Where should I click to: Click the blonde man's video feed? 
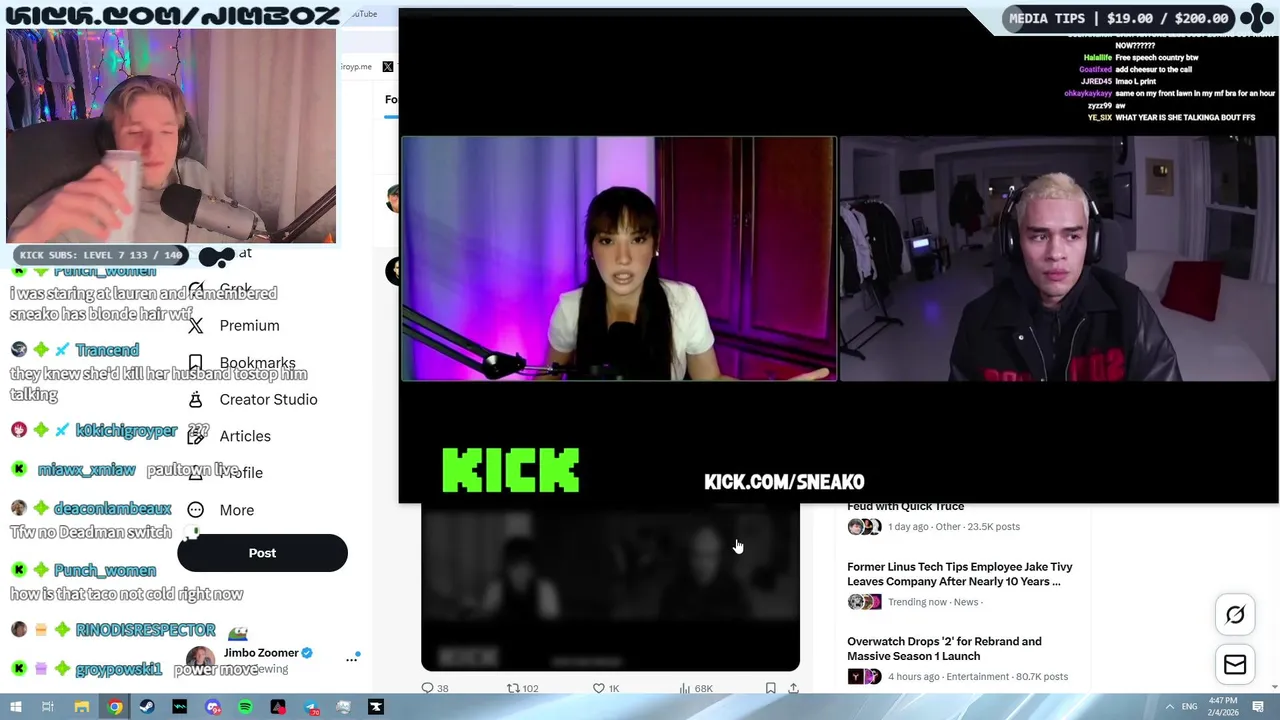(x=1057, y=259)
